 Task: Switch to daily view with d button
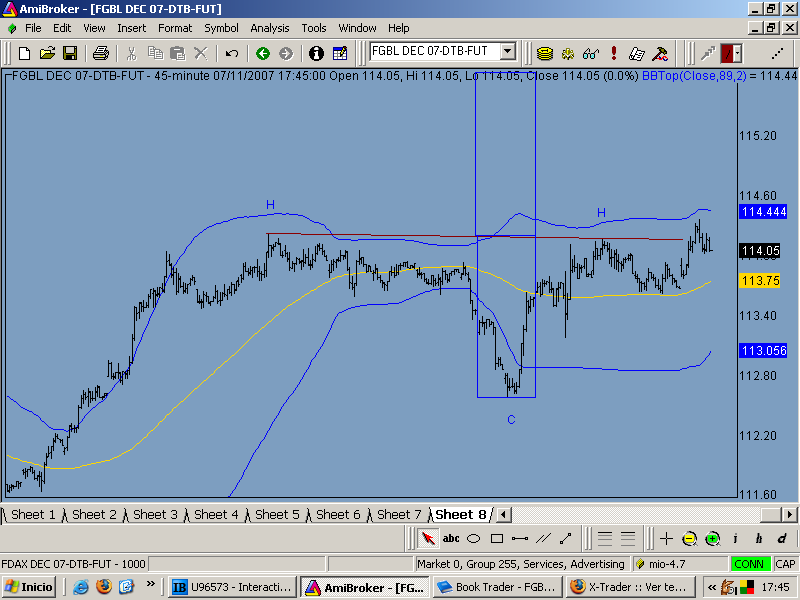click(782, 538)
